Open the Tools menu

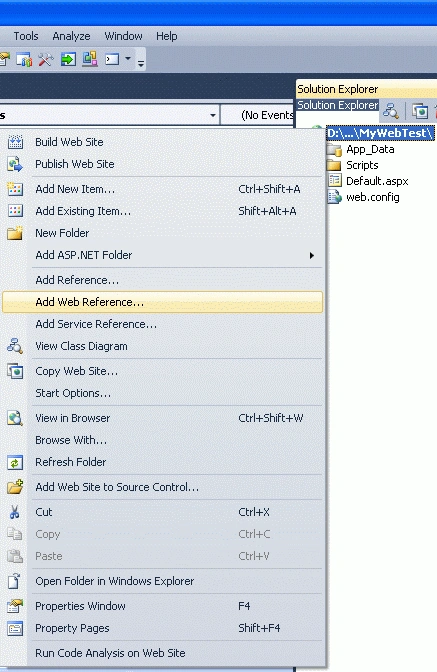(26, 36)
